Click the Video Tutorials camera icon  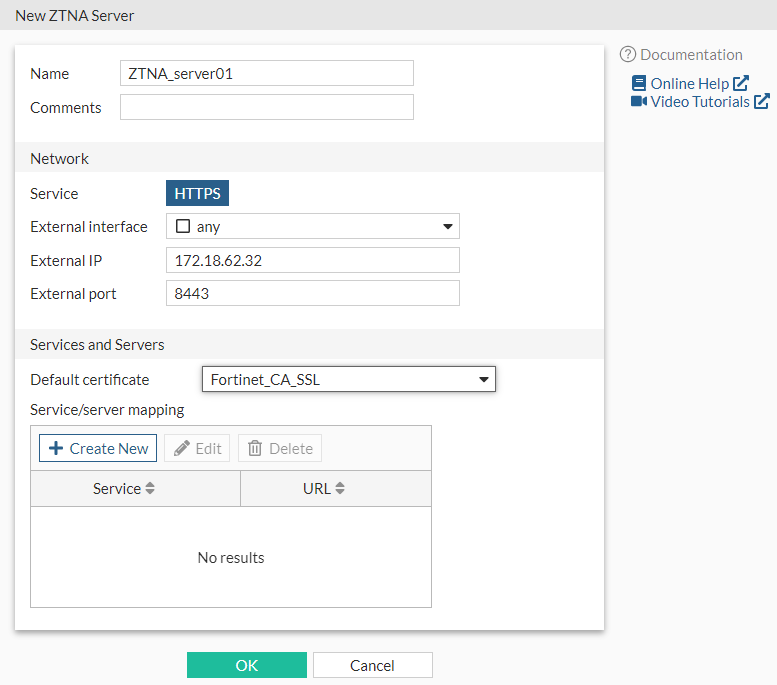pos(639,102)
